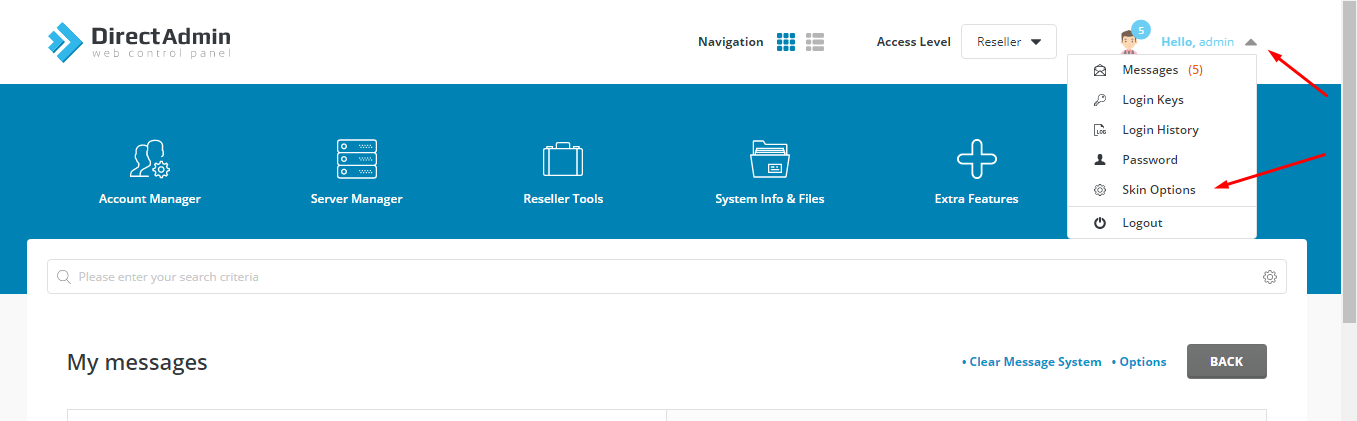Open the Access Level Reseller dropdown
Screen dimensions: 1357x421
point(1008,42)
